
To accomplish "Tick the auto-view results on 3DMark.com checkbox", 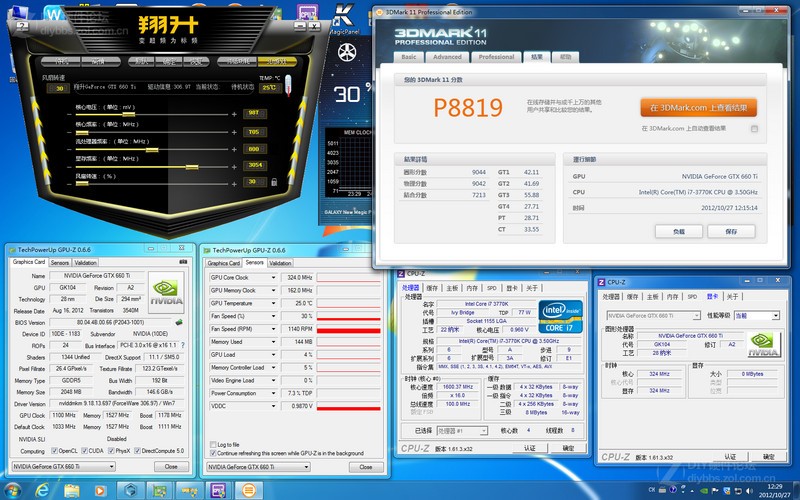I will [x=754, y=129].
